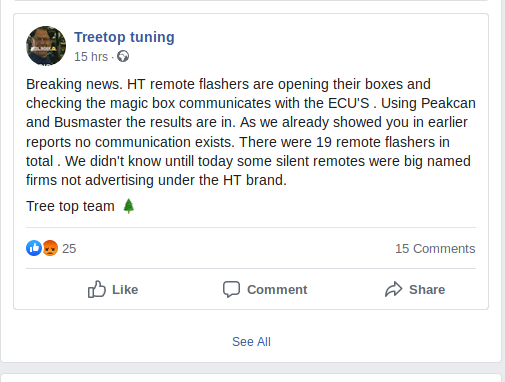
Task: Click the tree emoji after Tree top team
Action: tap(129, 206)
